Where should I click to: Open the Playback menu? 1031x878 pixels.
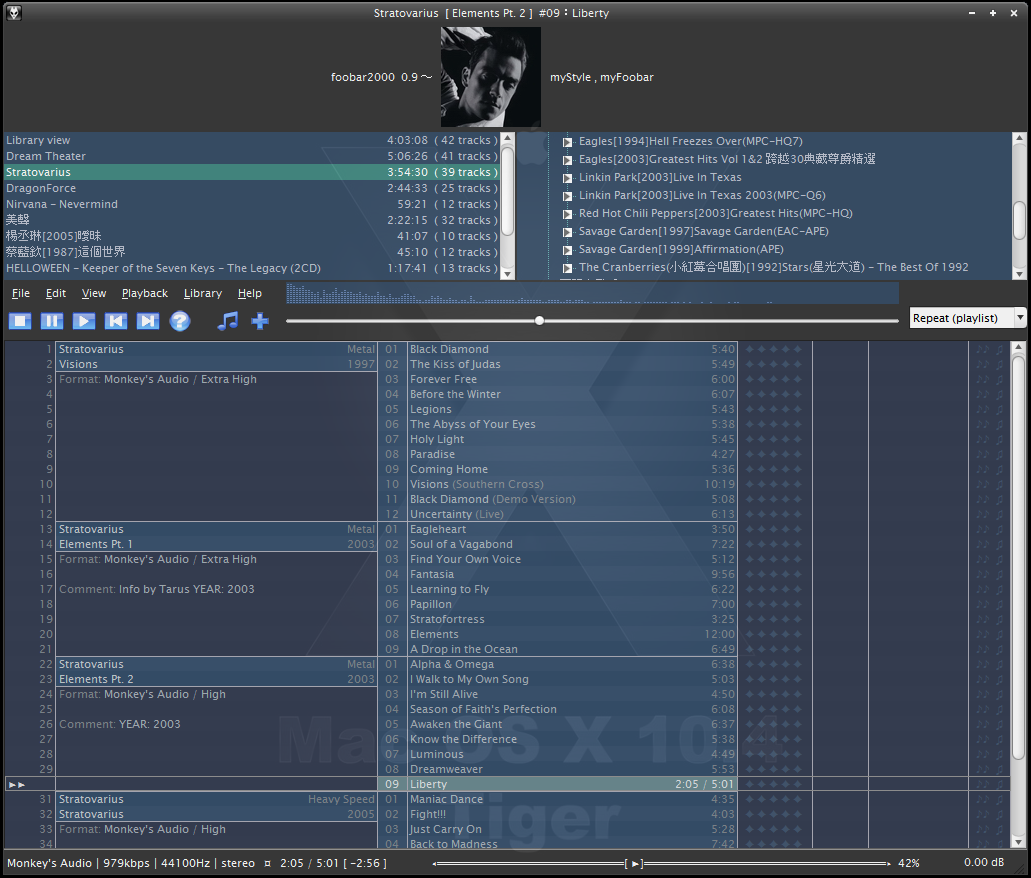pos(145,293)
